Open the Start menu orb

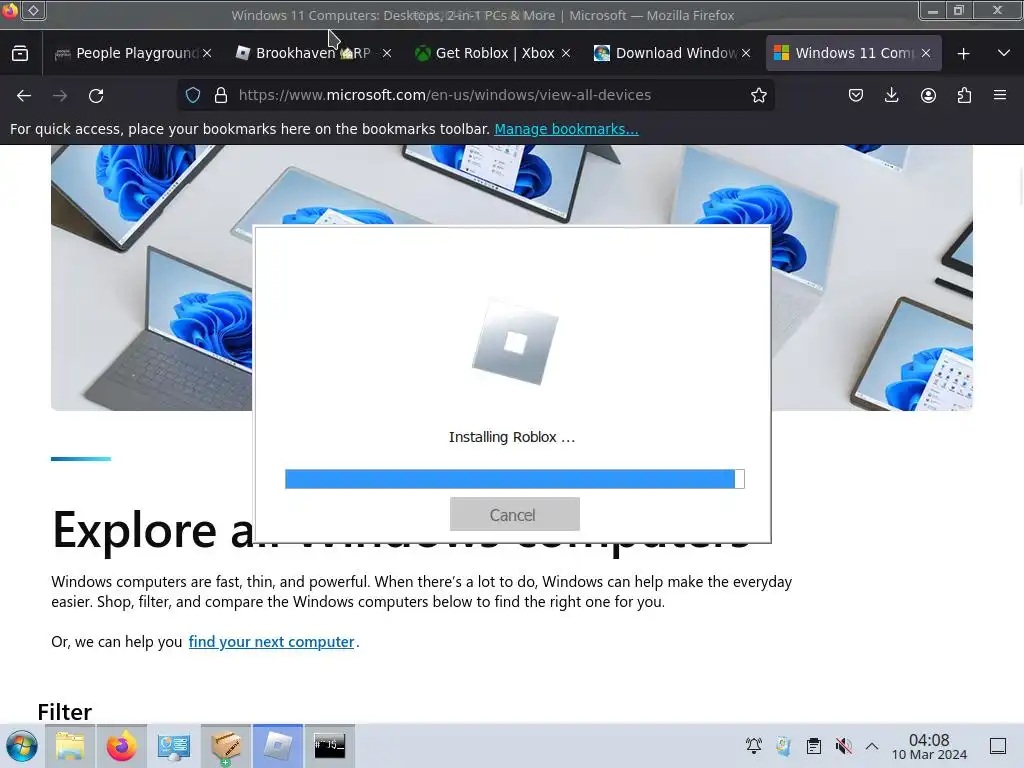[22, 746]
